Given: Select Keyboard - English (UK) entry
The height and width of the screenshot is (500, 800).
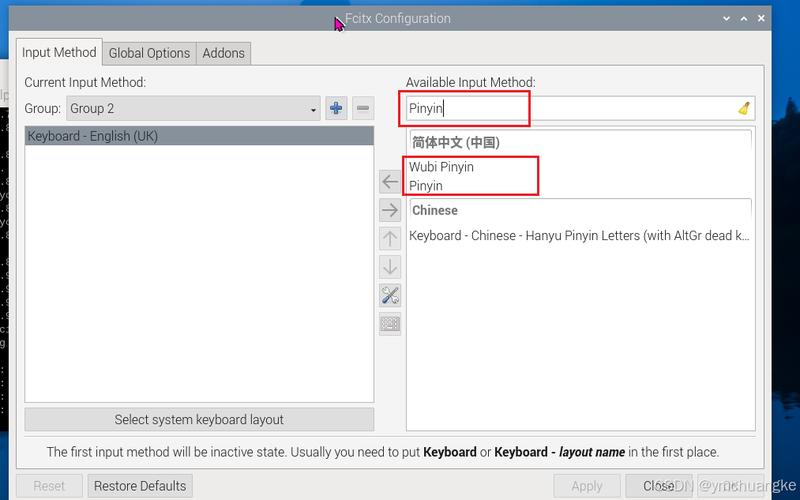Looking at the screenshot, I should [x=199, y=136].
